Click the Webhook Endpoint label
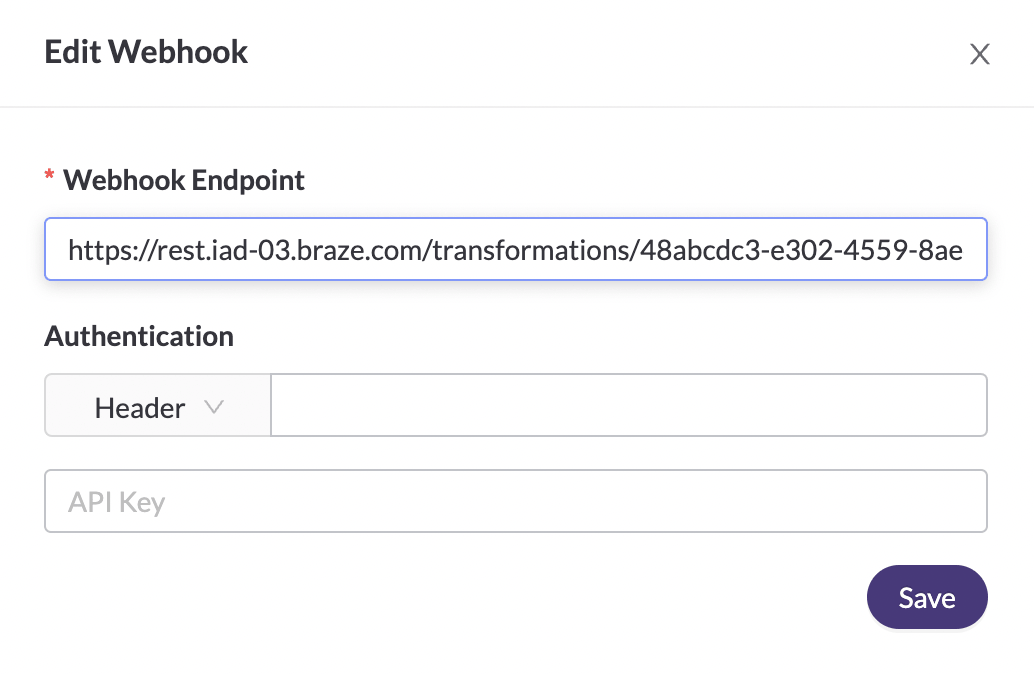 183,181
